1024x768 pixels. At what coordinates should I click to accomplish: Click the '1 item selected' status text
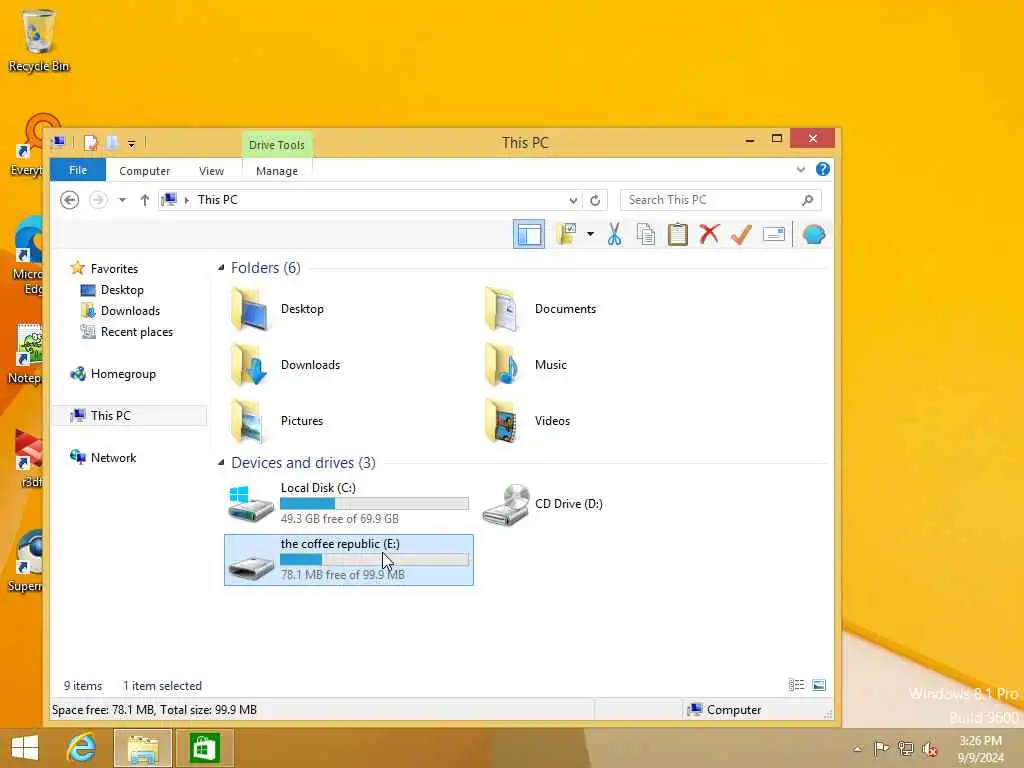click(163, 686)
